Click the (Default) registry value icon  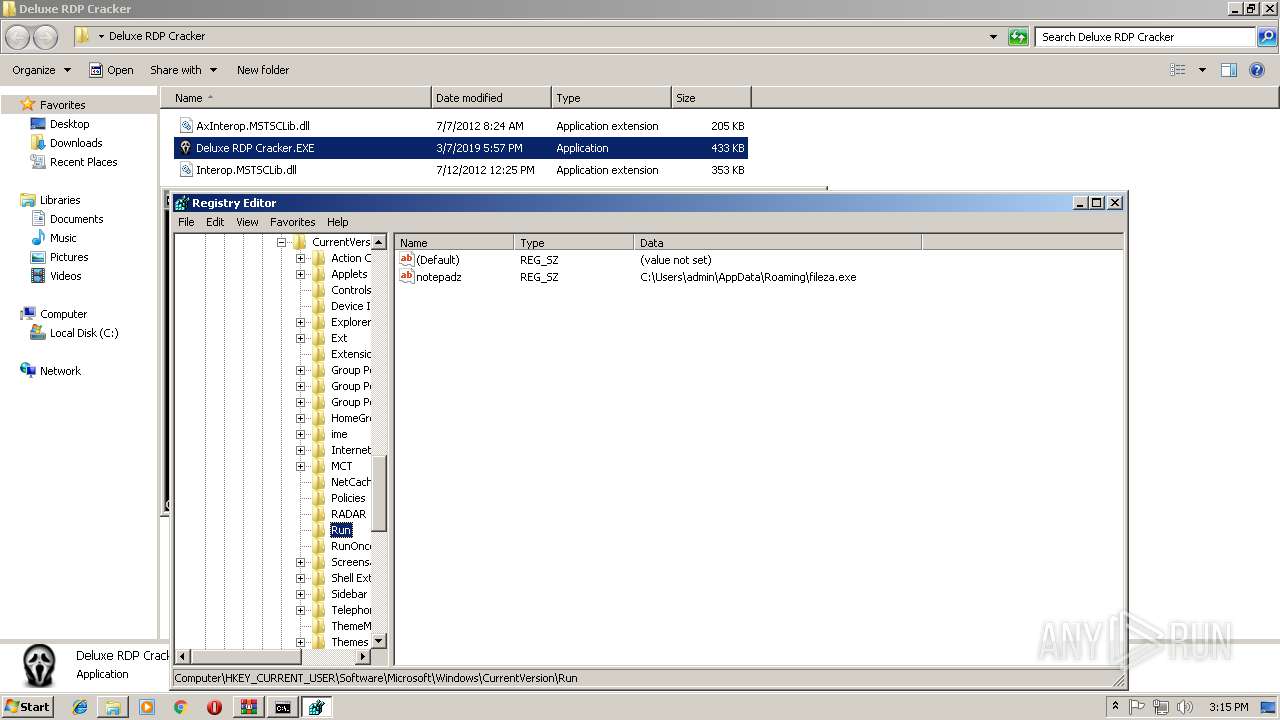tap(407, 259)
